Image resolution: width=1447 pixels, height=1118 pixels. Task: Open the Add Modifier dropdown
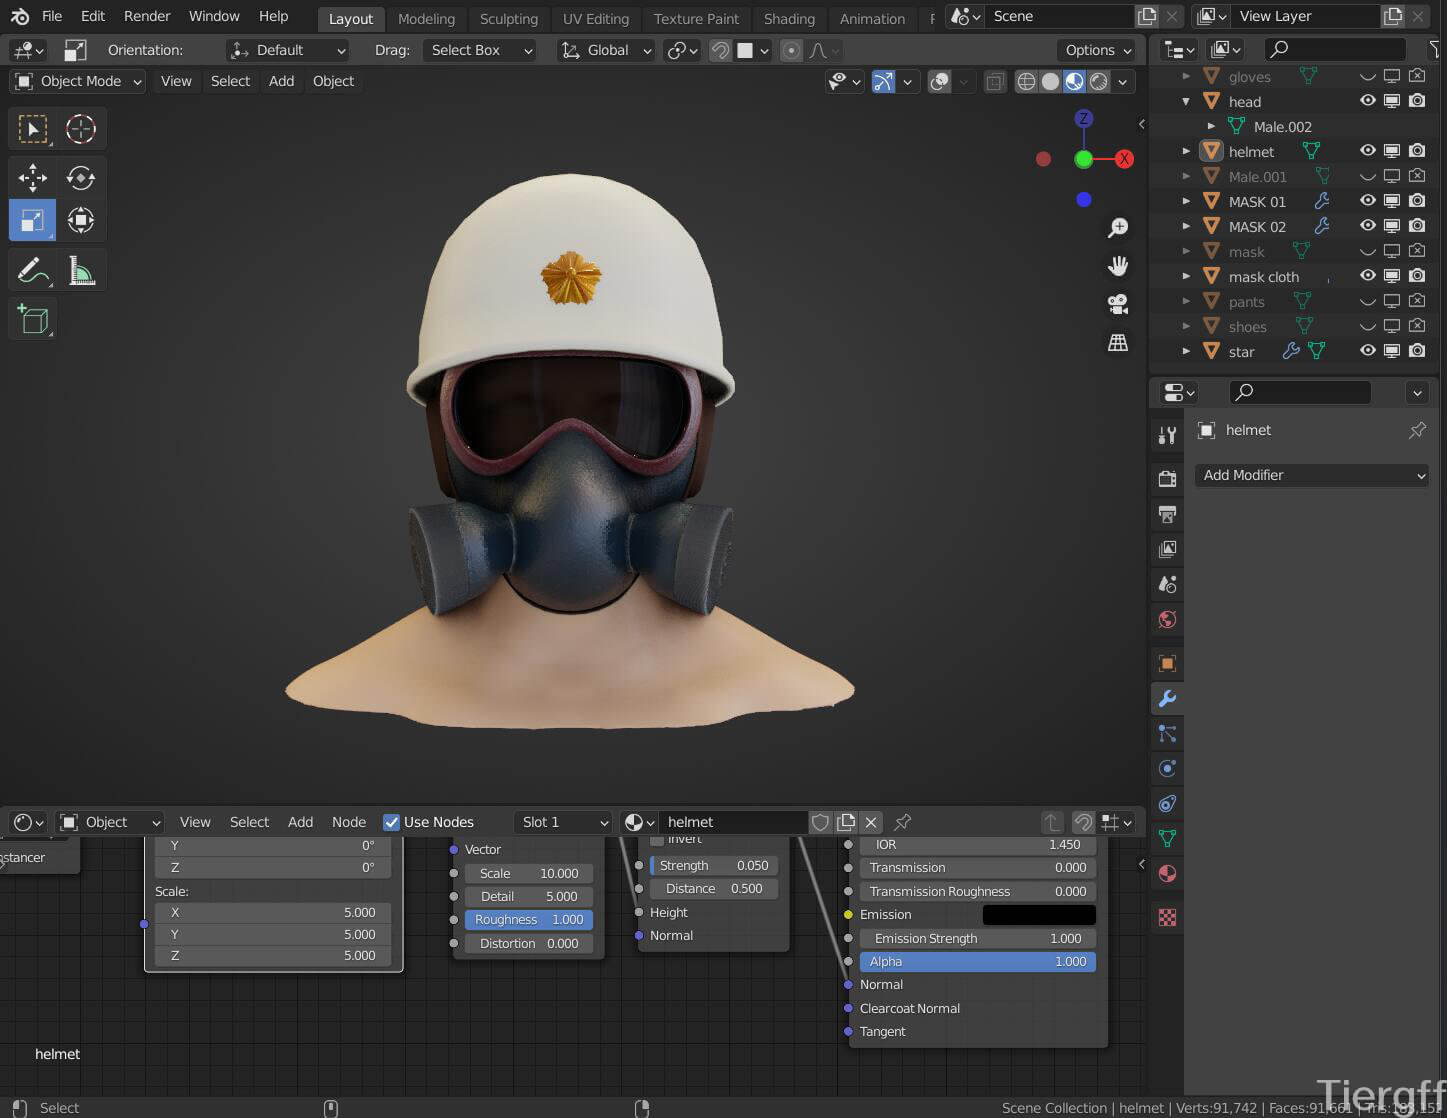(1312, 475)
